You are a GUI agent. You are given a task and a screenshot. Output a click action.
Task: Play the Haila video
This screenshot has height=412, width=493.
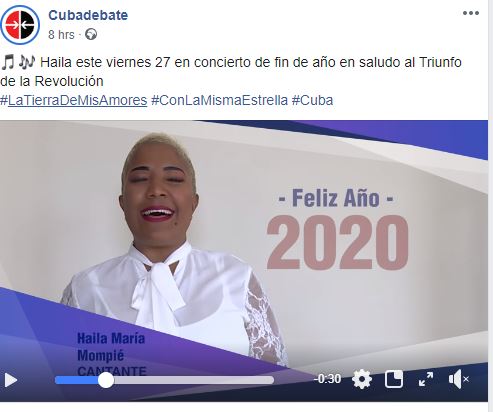pos(11,380)
